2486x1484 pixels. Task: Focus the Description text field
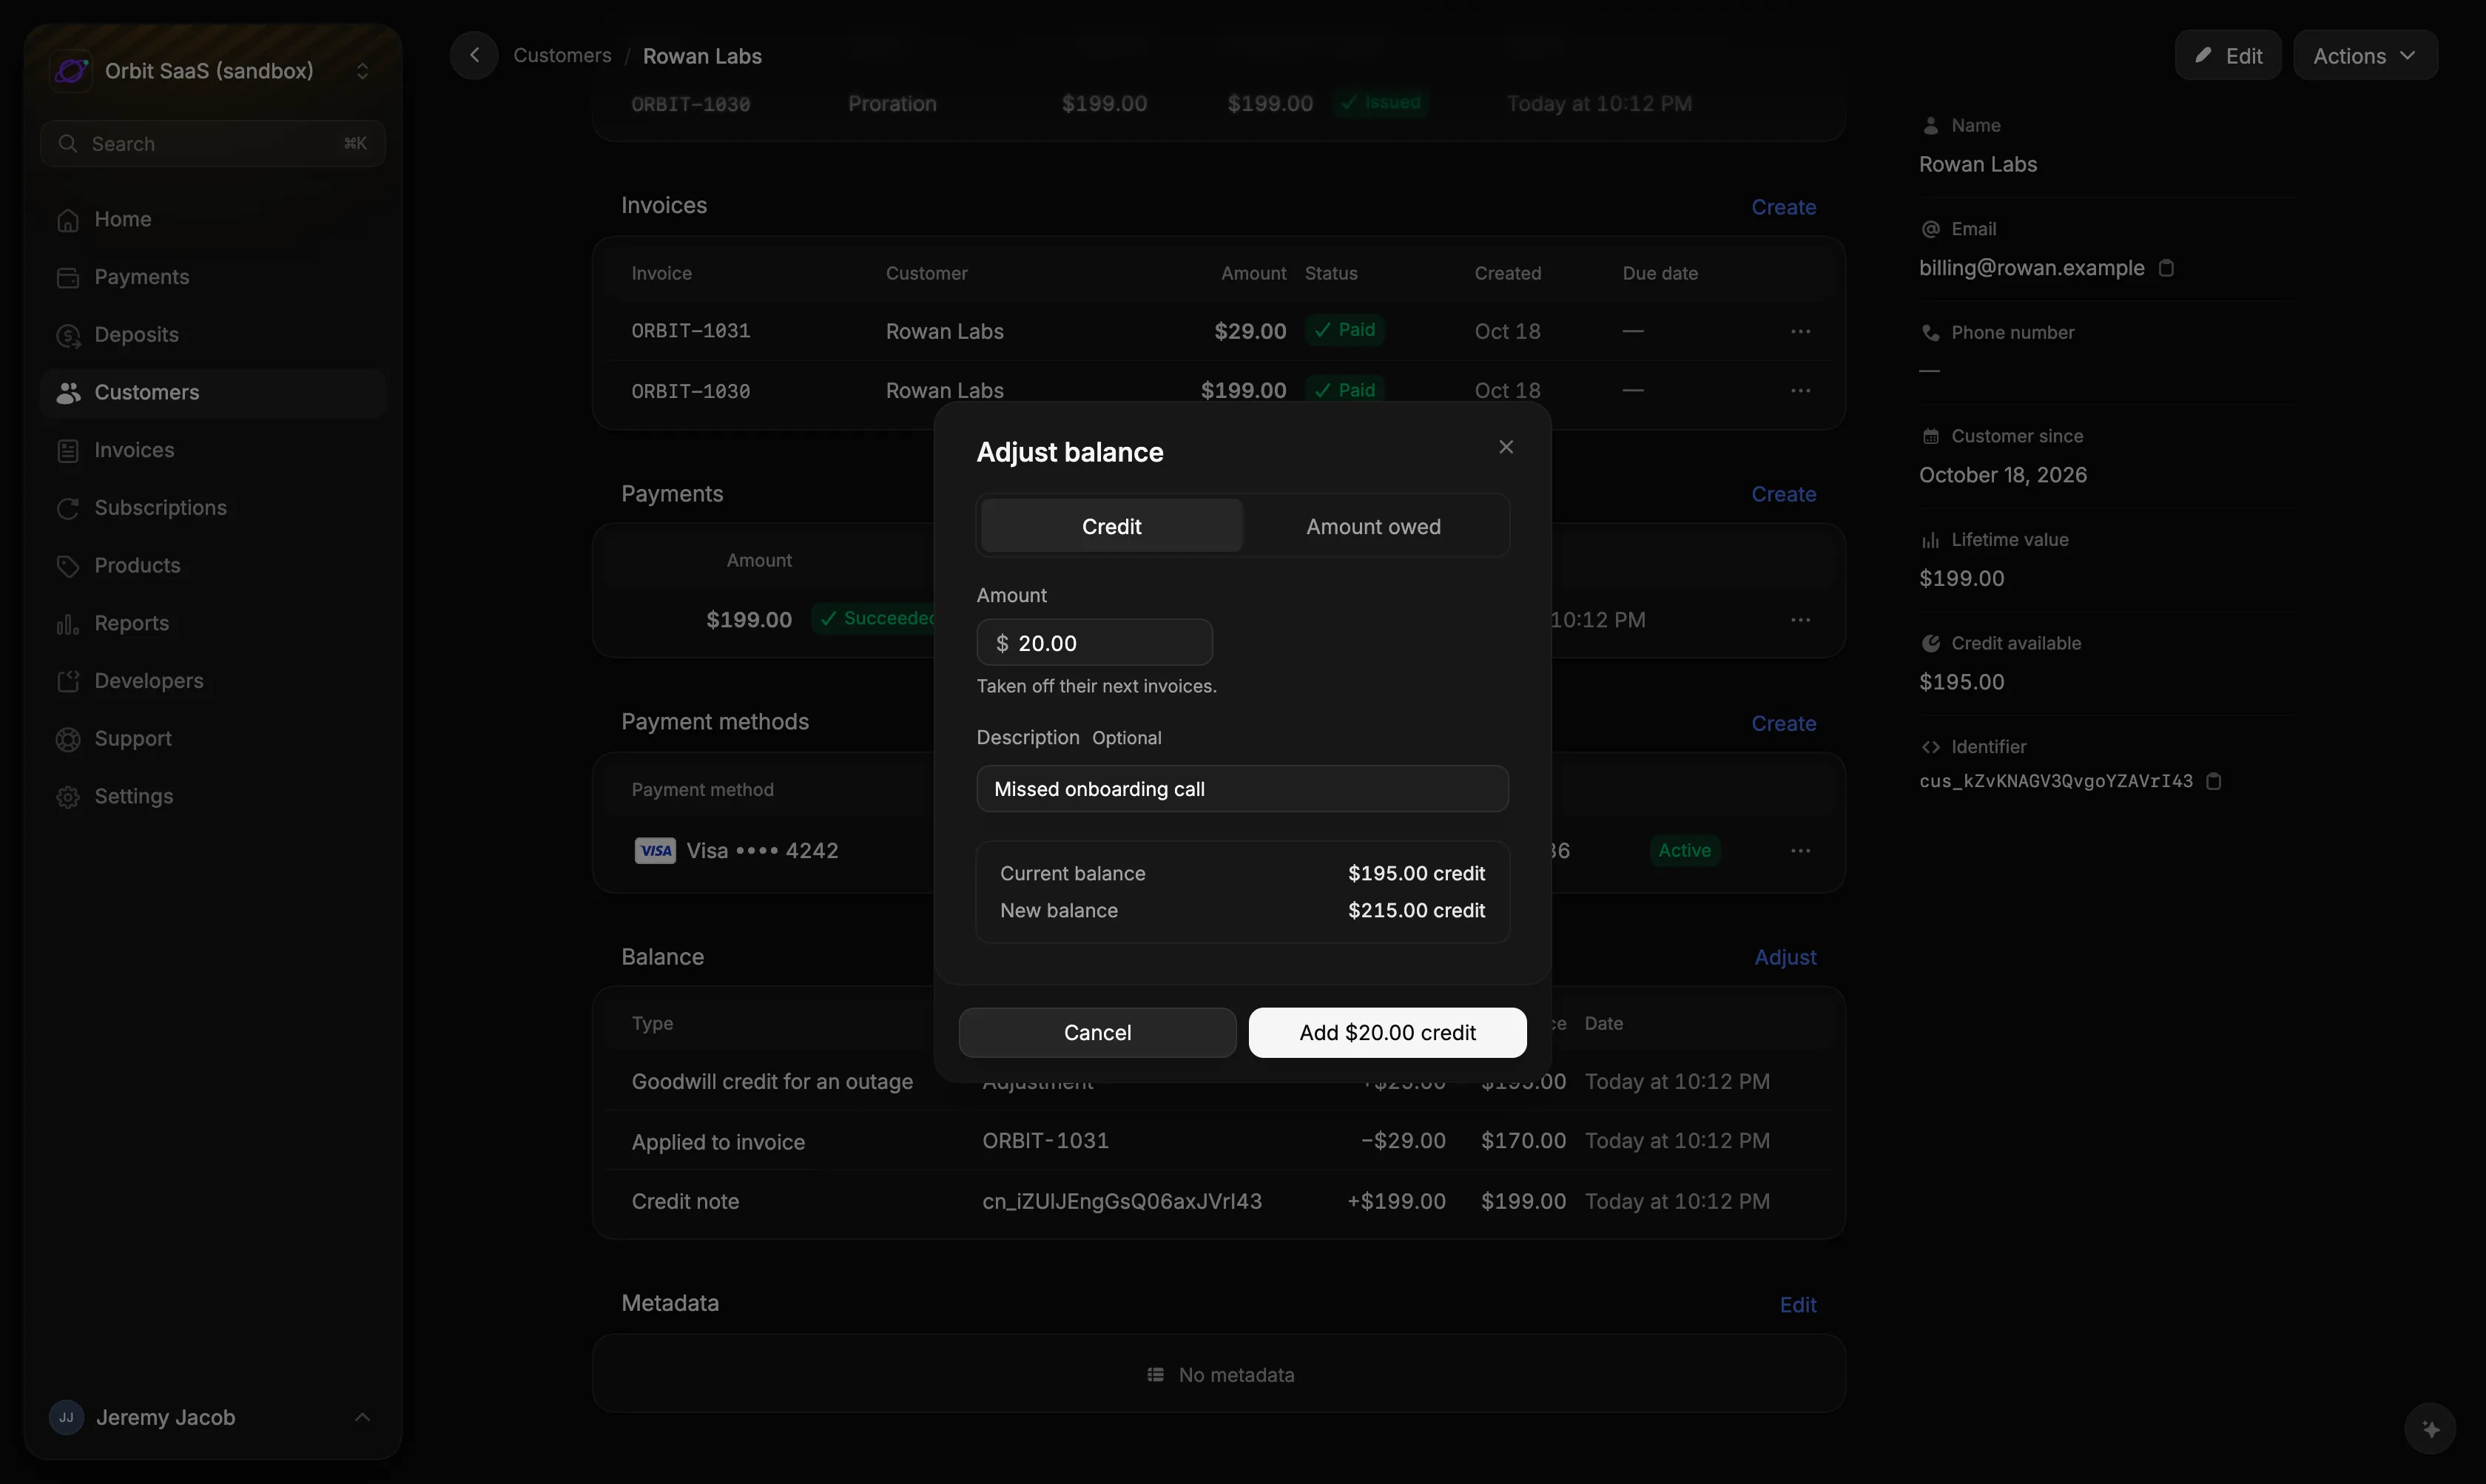pos(1242,789)
